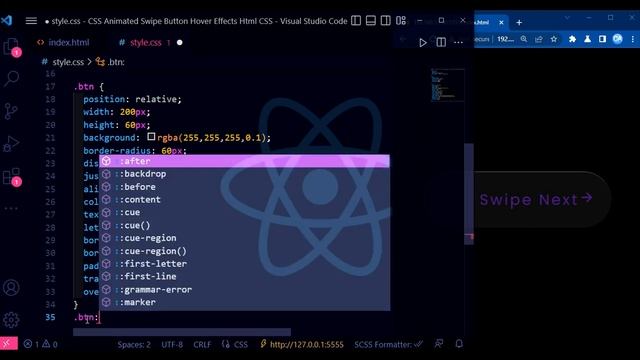Choose ::first-line suggestion

coord(244,277)
